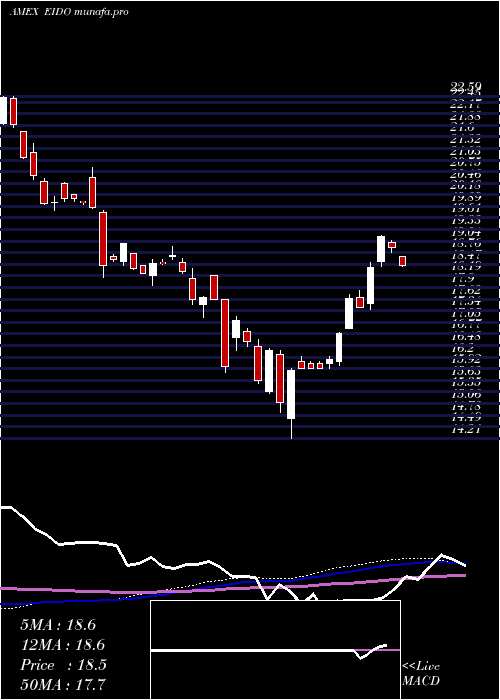Viewport: 500px width, 700px height.
Task: Click inside the MACD inset panel
Action: tap(275, 650)
